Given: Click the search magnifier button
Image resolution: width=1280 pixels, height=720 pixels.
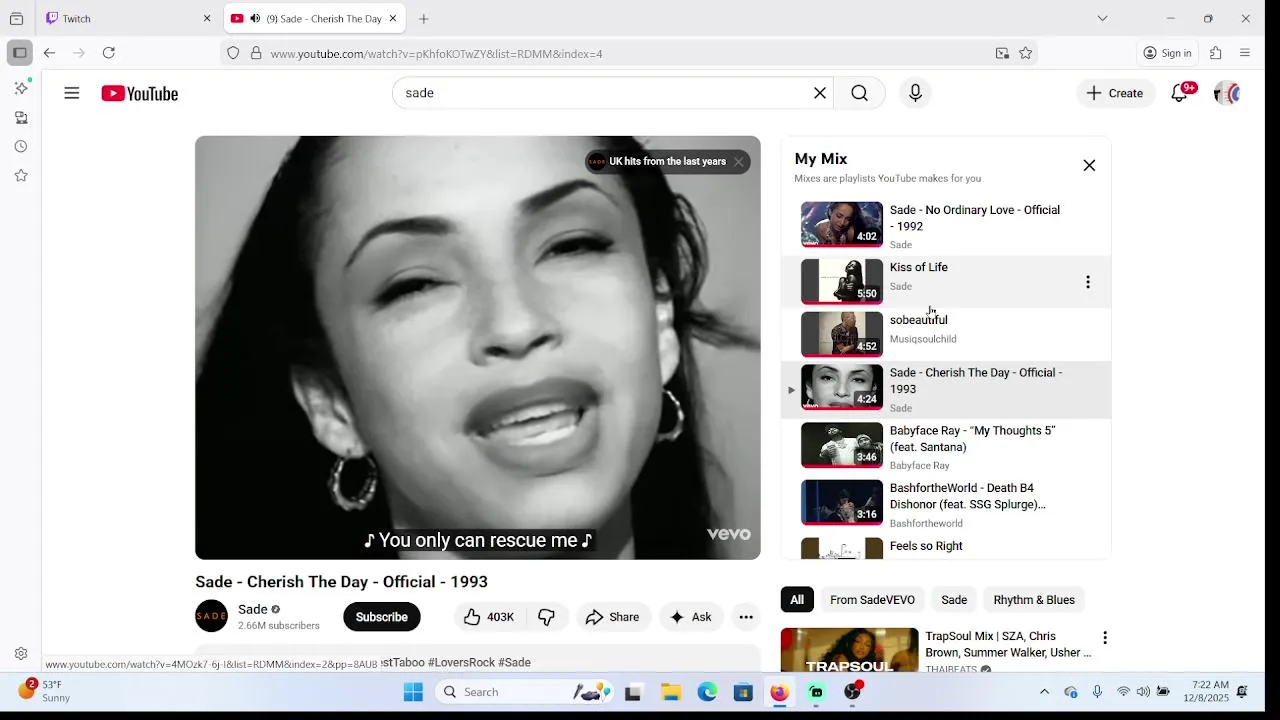Looking at the screenshot, I should 860,93.
